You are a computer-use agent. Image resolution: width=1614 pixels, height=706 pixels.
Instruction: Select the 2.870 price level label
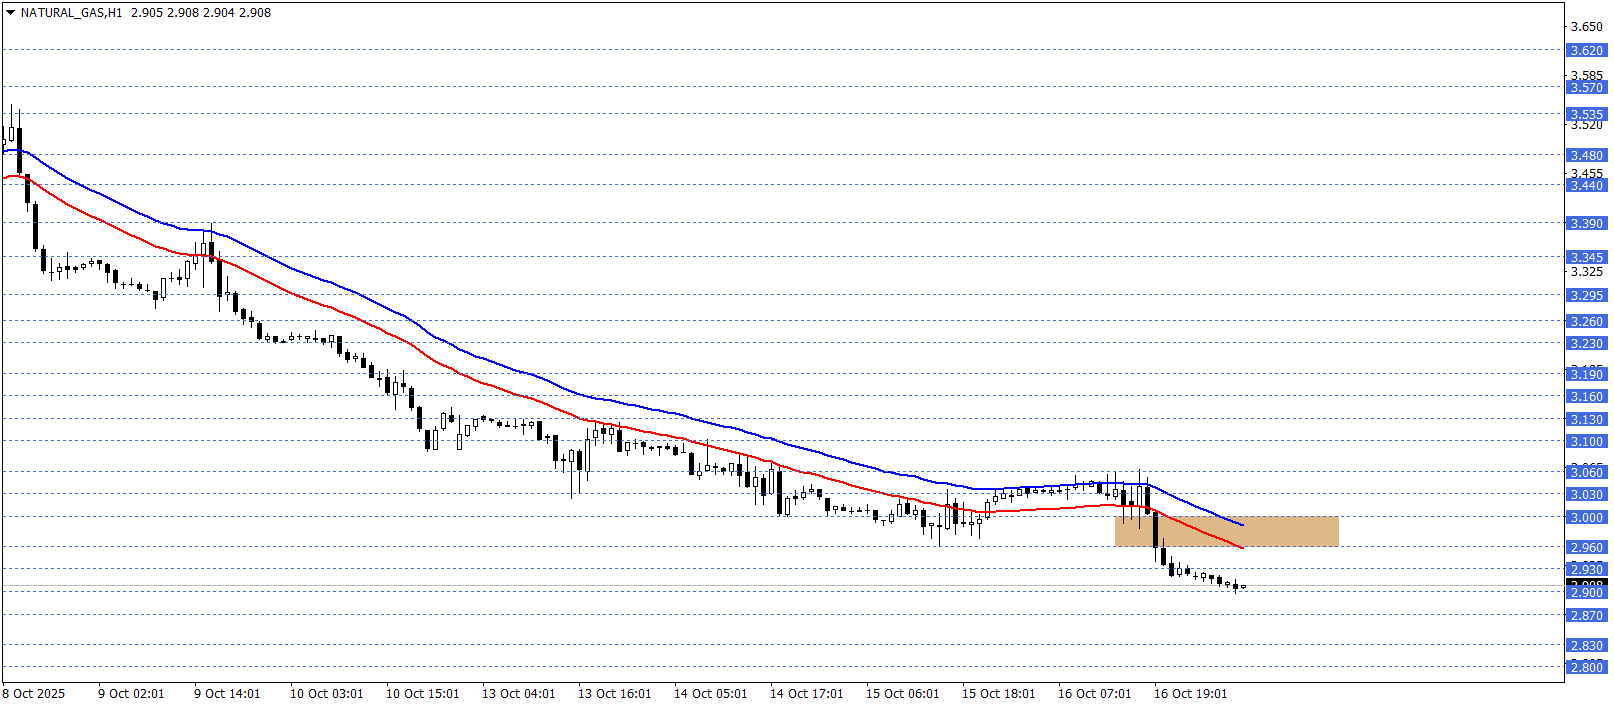click(1586, 616)
